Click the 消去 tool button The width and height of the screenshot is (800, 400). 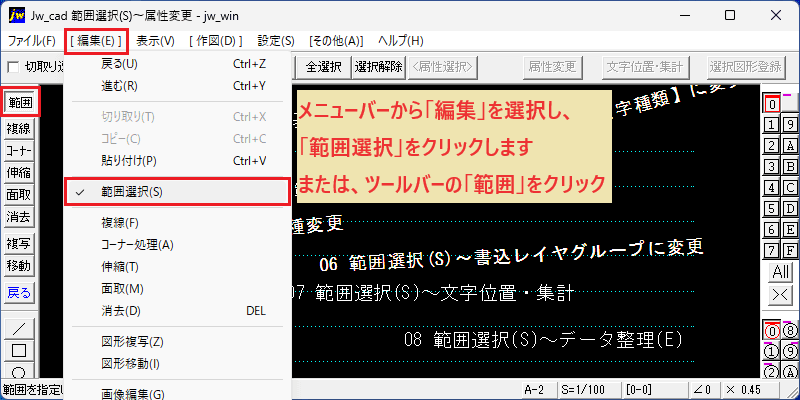click(x=19, y=217)
